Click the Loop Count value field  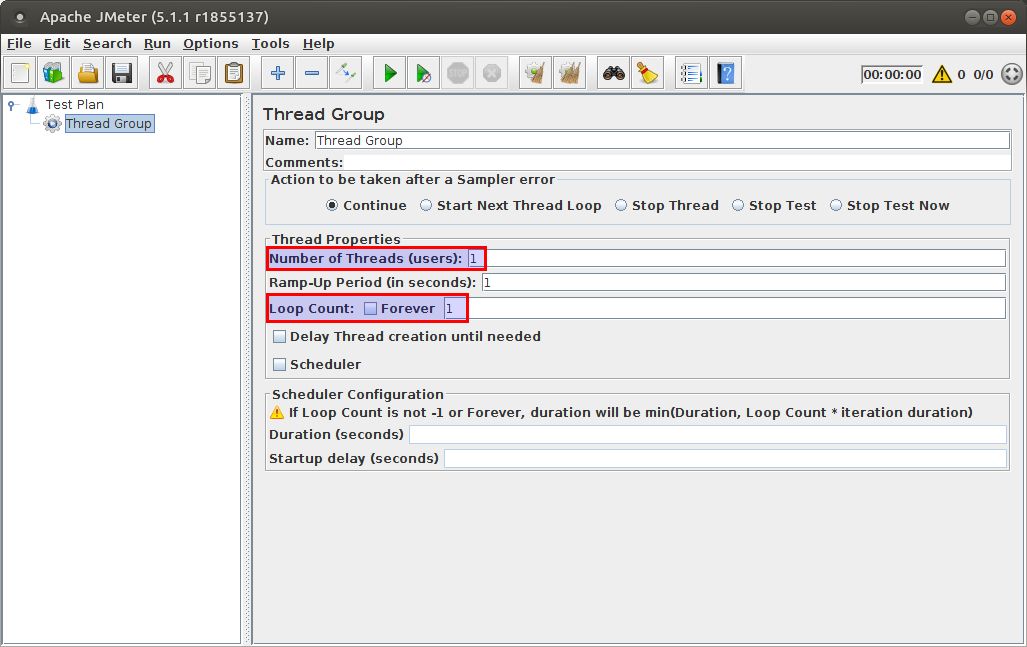[724, 308]
